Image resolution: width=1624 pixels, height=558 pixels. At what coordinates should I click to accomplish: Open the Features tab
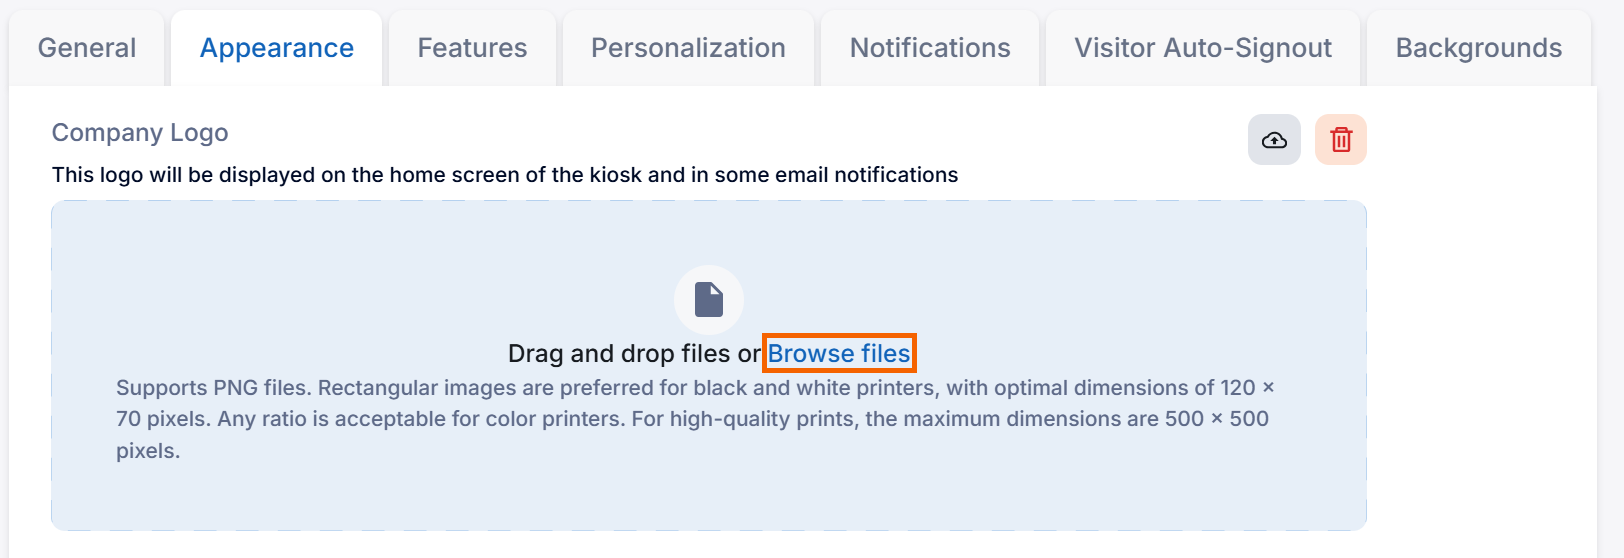472,48
